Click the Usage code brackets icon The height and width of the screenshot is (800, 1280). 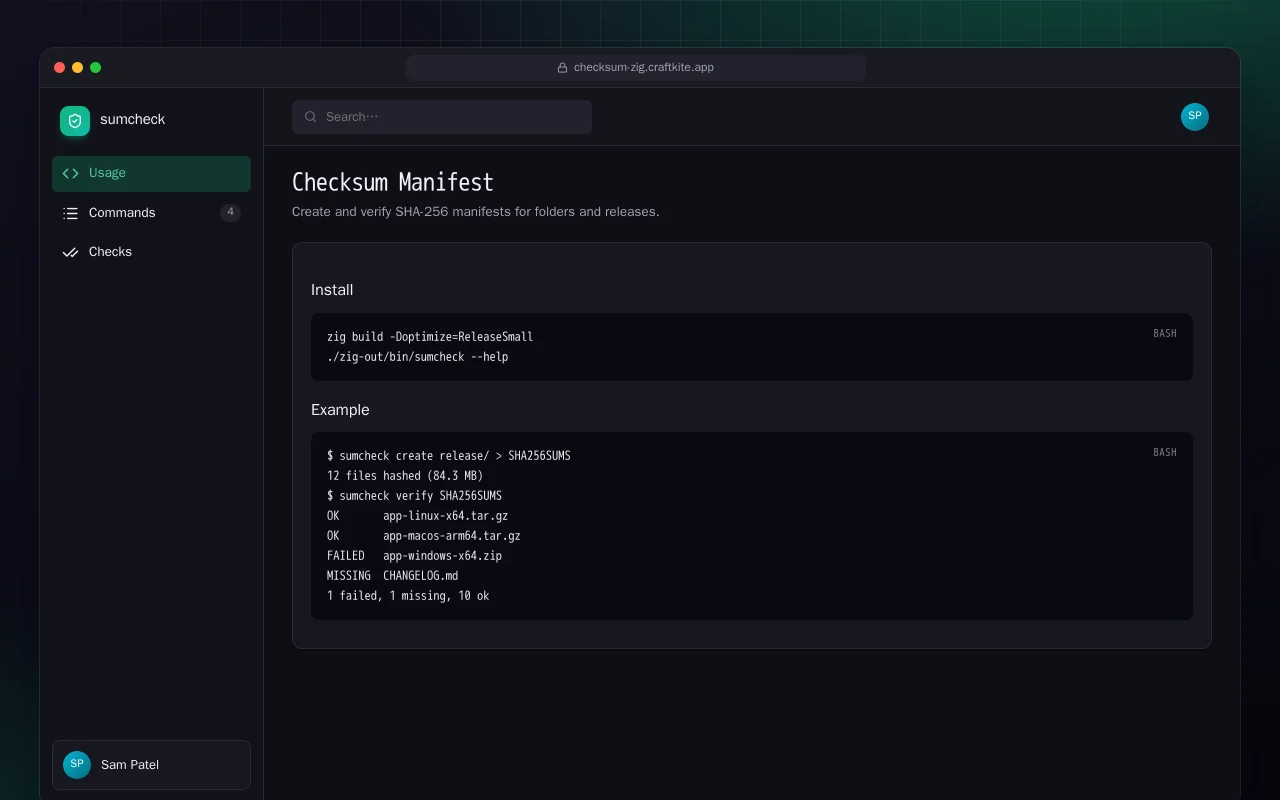tap(70, 173)
